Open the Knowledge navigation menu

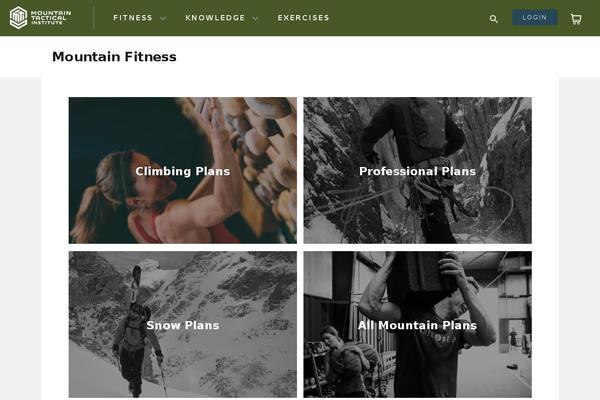click(x=215, y=18)
